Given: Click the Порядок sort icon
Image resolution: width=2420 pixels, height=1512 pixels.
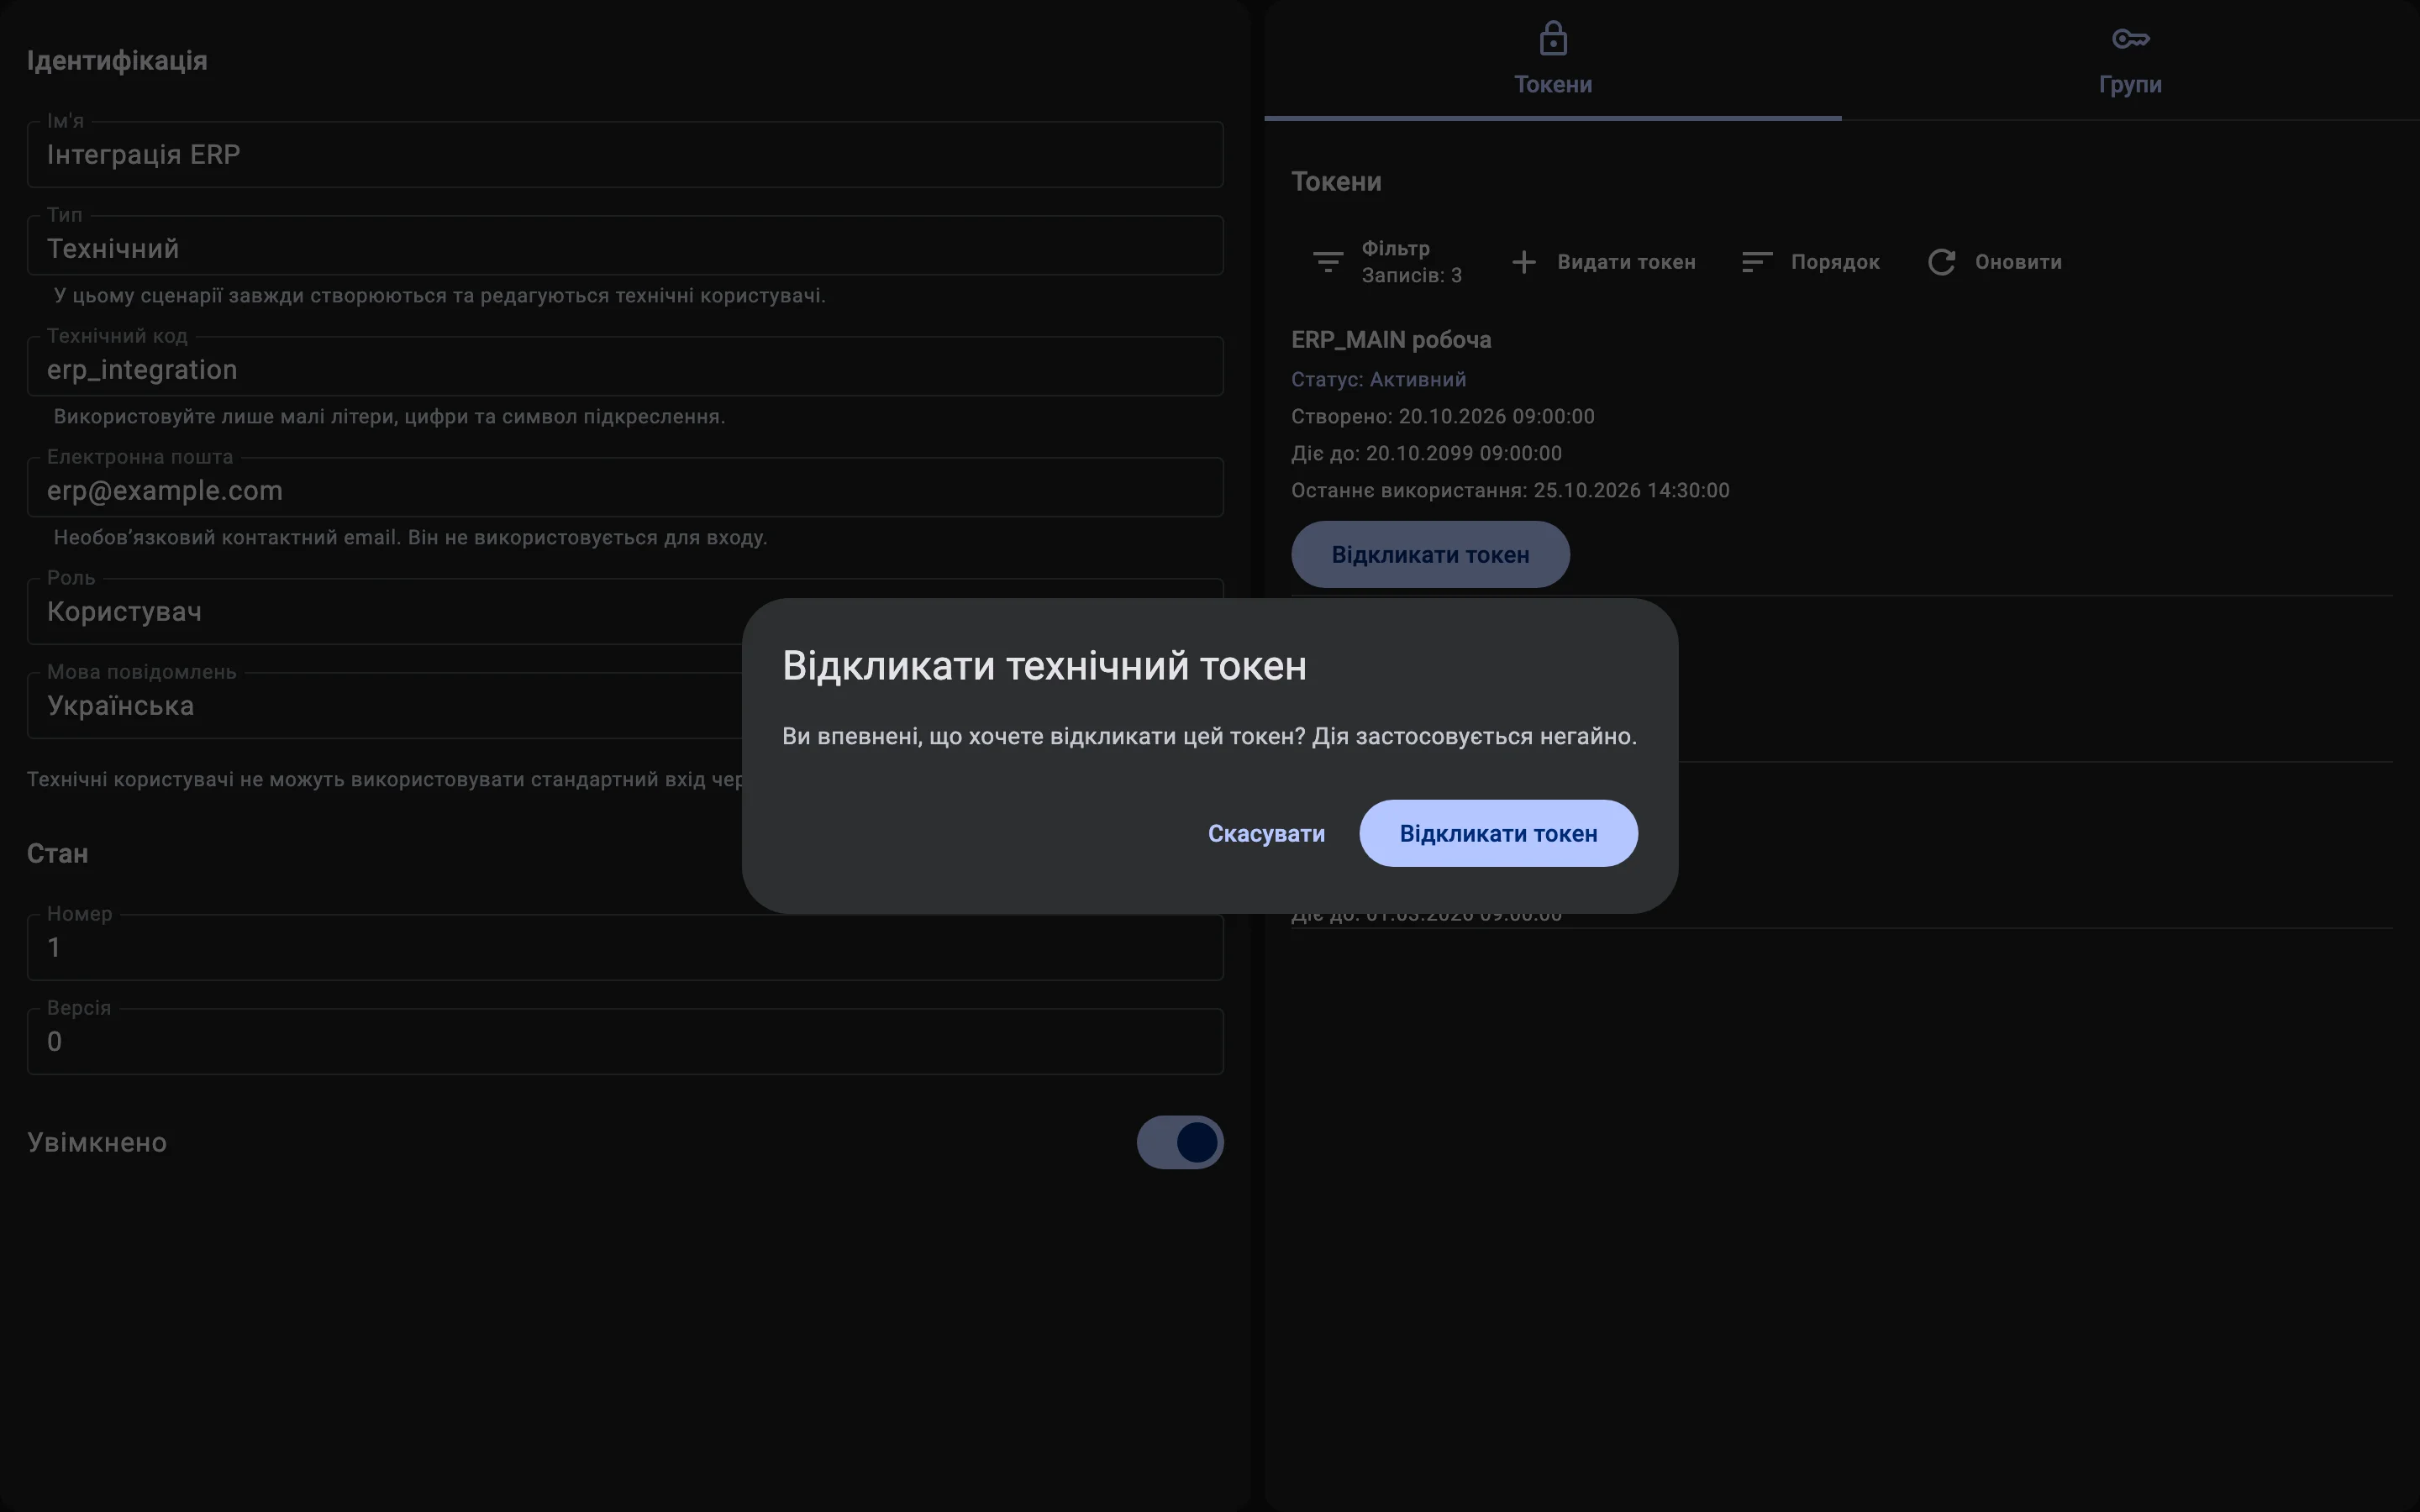Looking at the screenshot, I should point(1757,262).
